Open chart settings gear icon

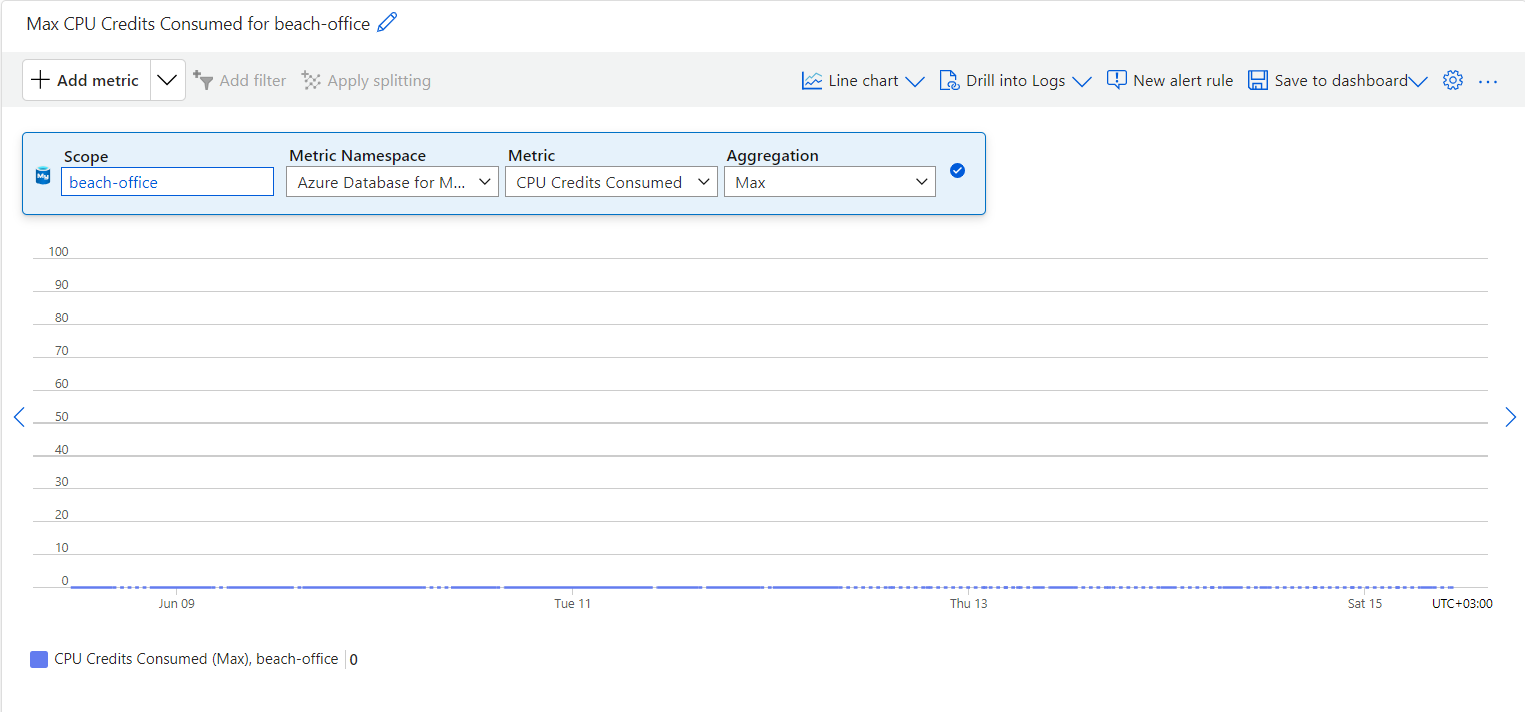[1453, 80]
